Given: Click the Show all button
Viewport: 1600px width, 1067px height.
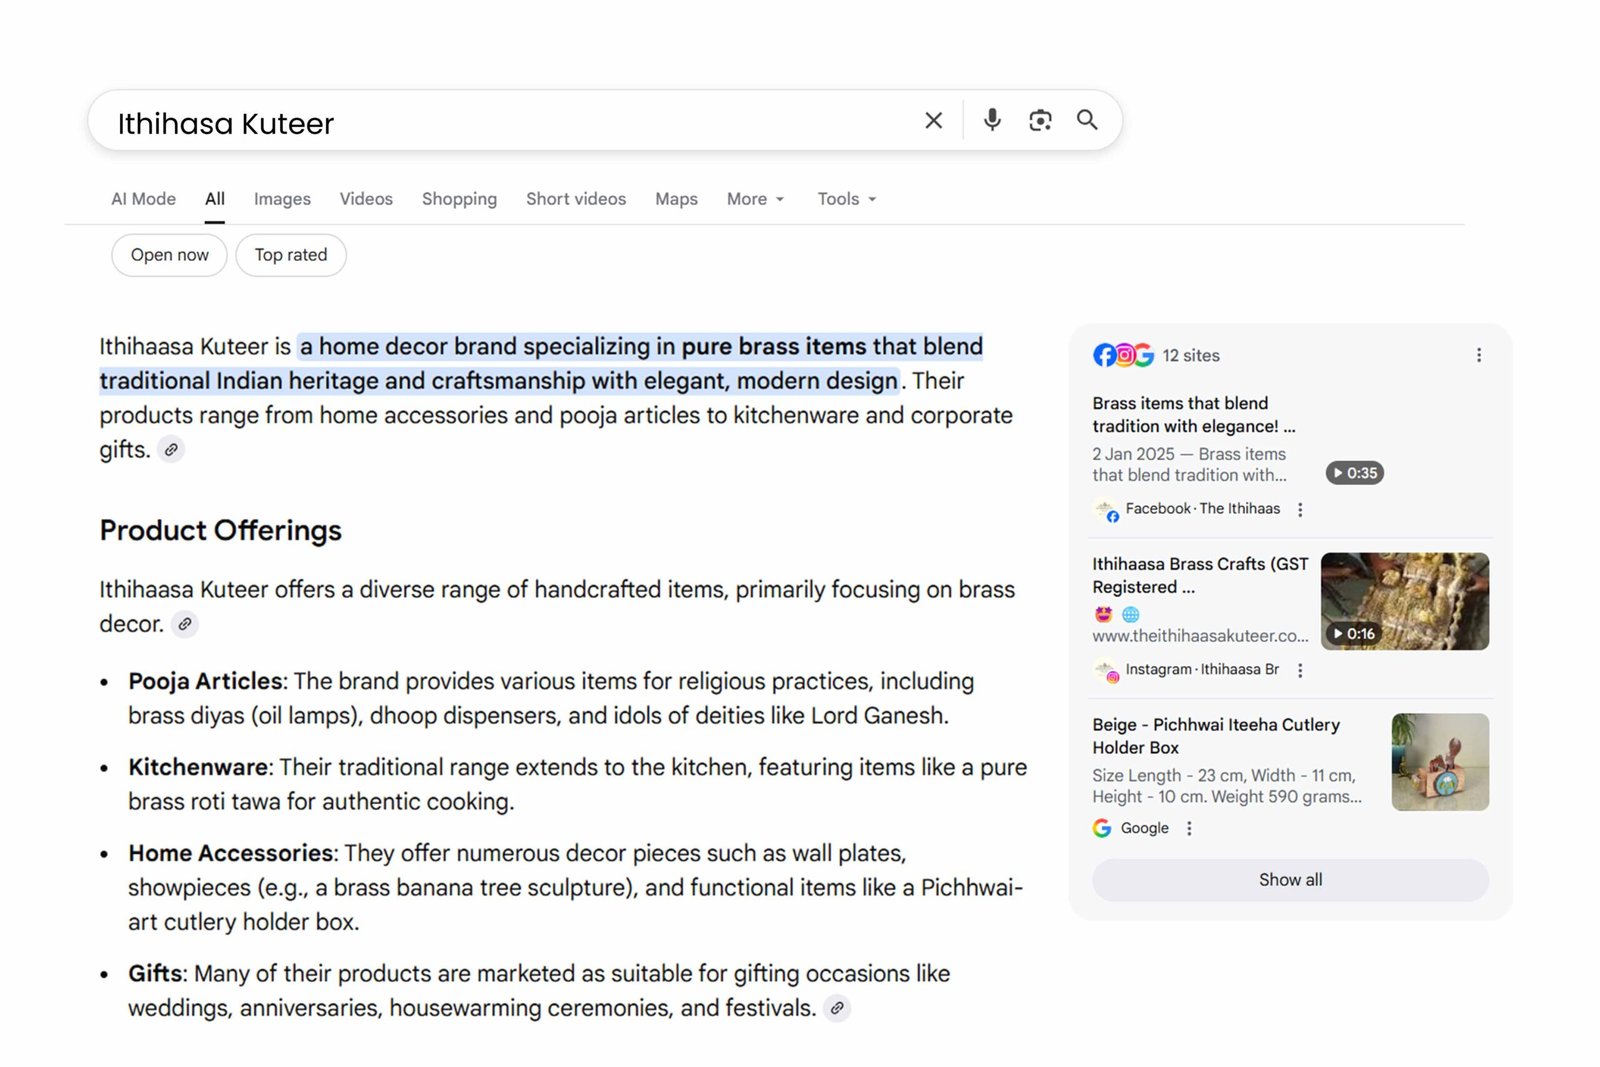Looking at the screenshot, I should 1290,880.
